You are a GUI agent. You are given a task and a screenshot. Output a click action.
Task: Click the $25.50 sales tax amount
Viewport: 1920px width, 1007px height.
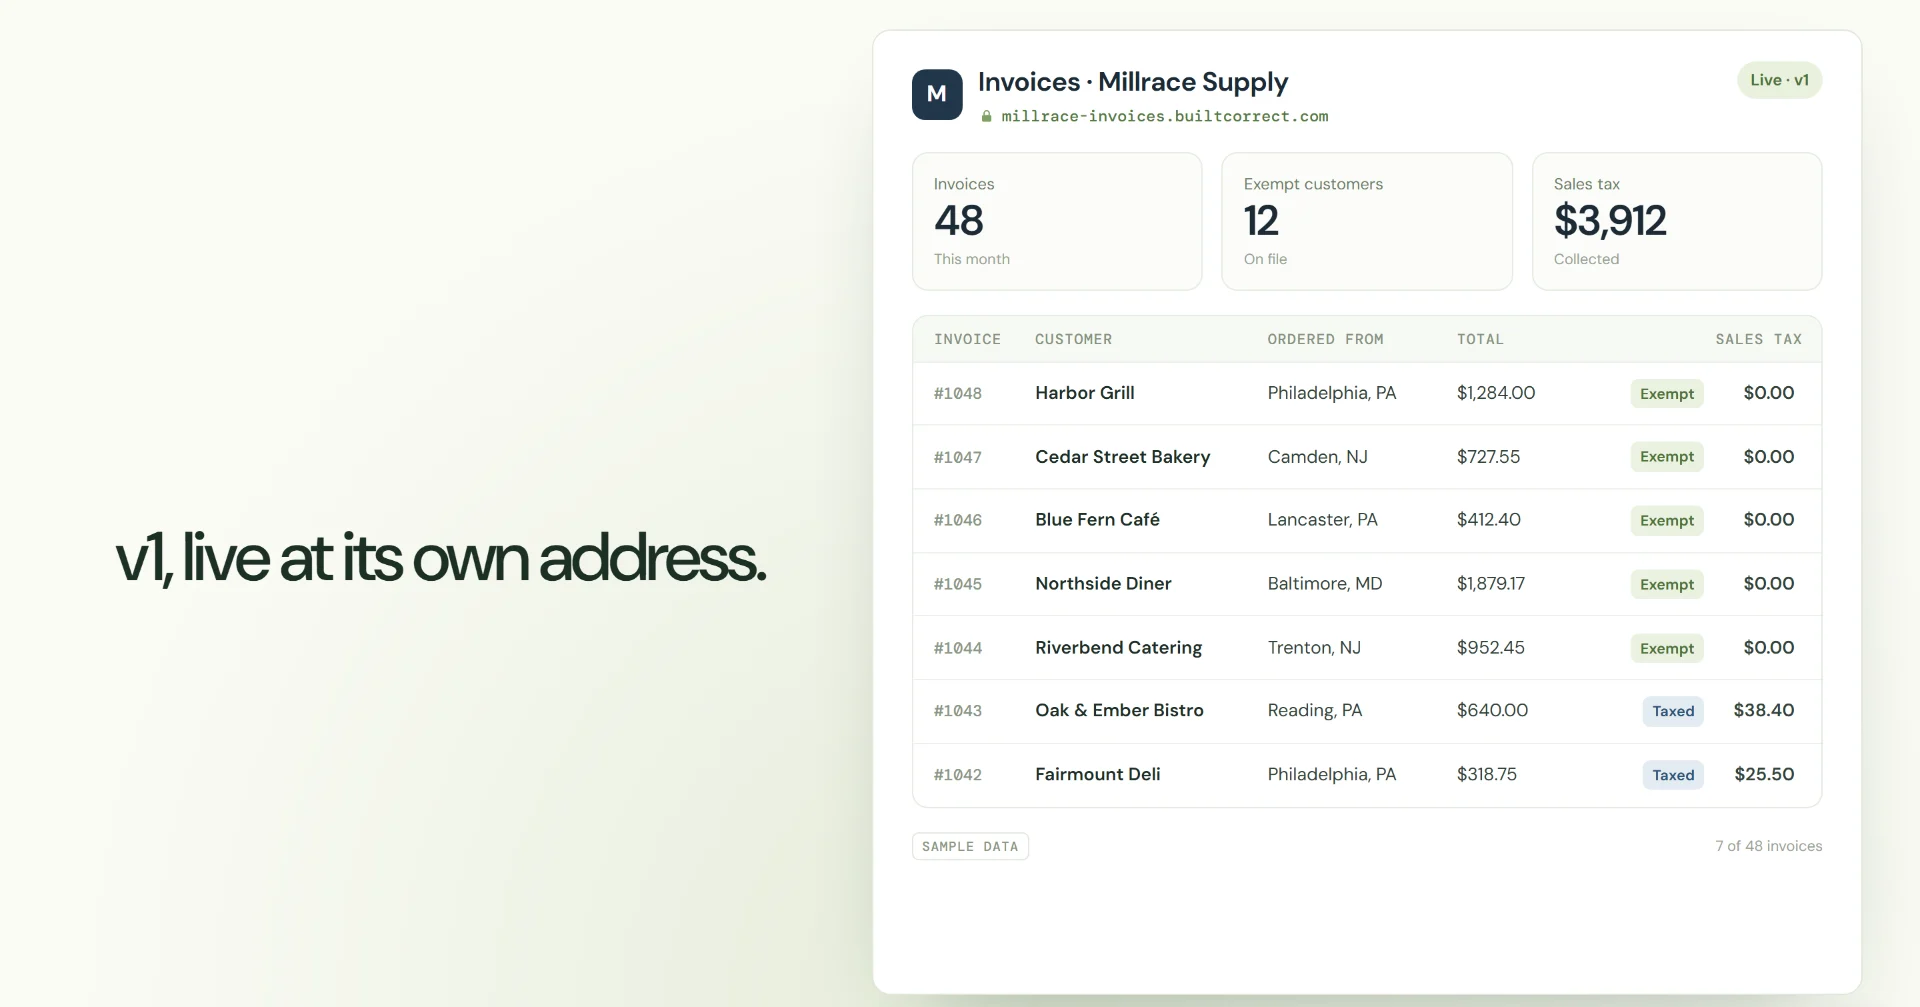pos(1764,775)
